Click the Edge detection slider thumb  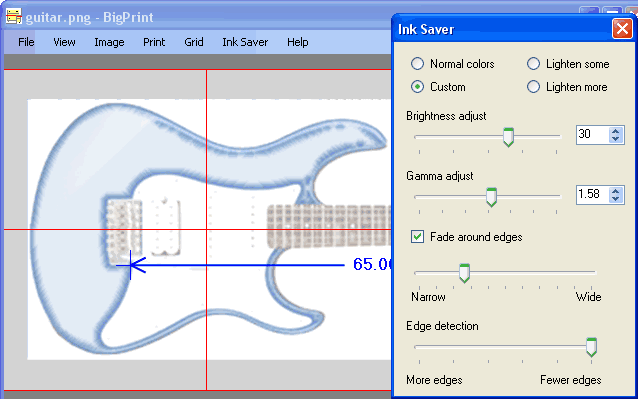[x=591, y=347]
